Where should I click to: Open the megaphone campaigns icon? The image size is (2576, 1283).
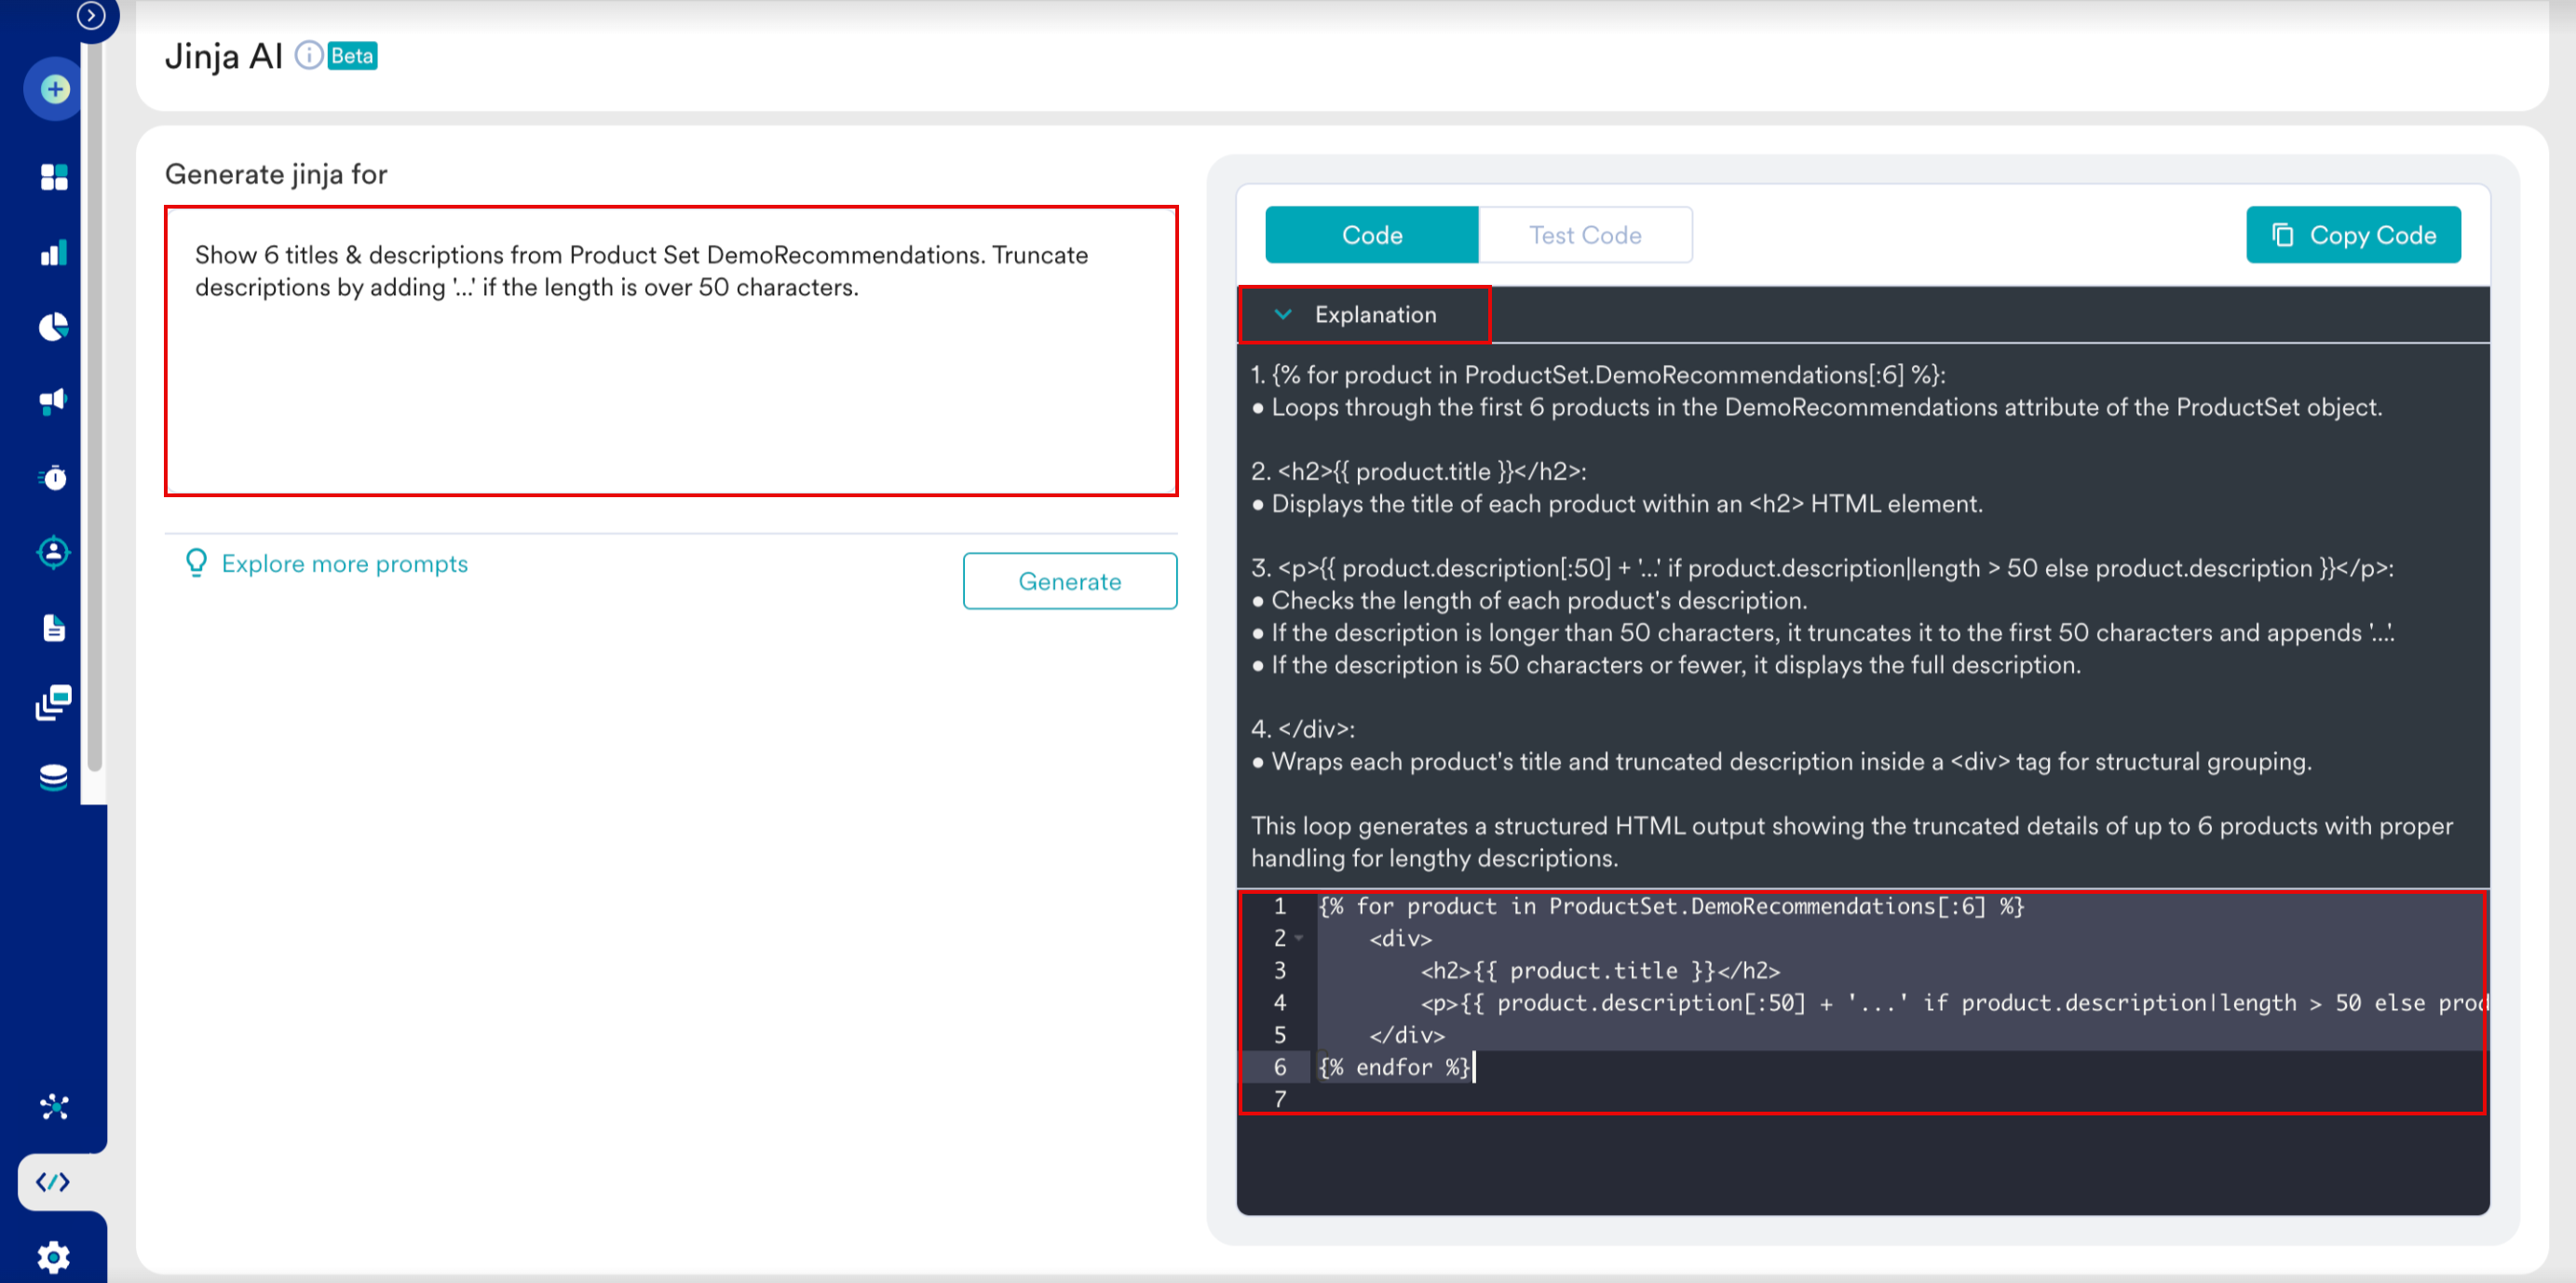click(x=54, y=401)
